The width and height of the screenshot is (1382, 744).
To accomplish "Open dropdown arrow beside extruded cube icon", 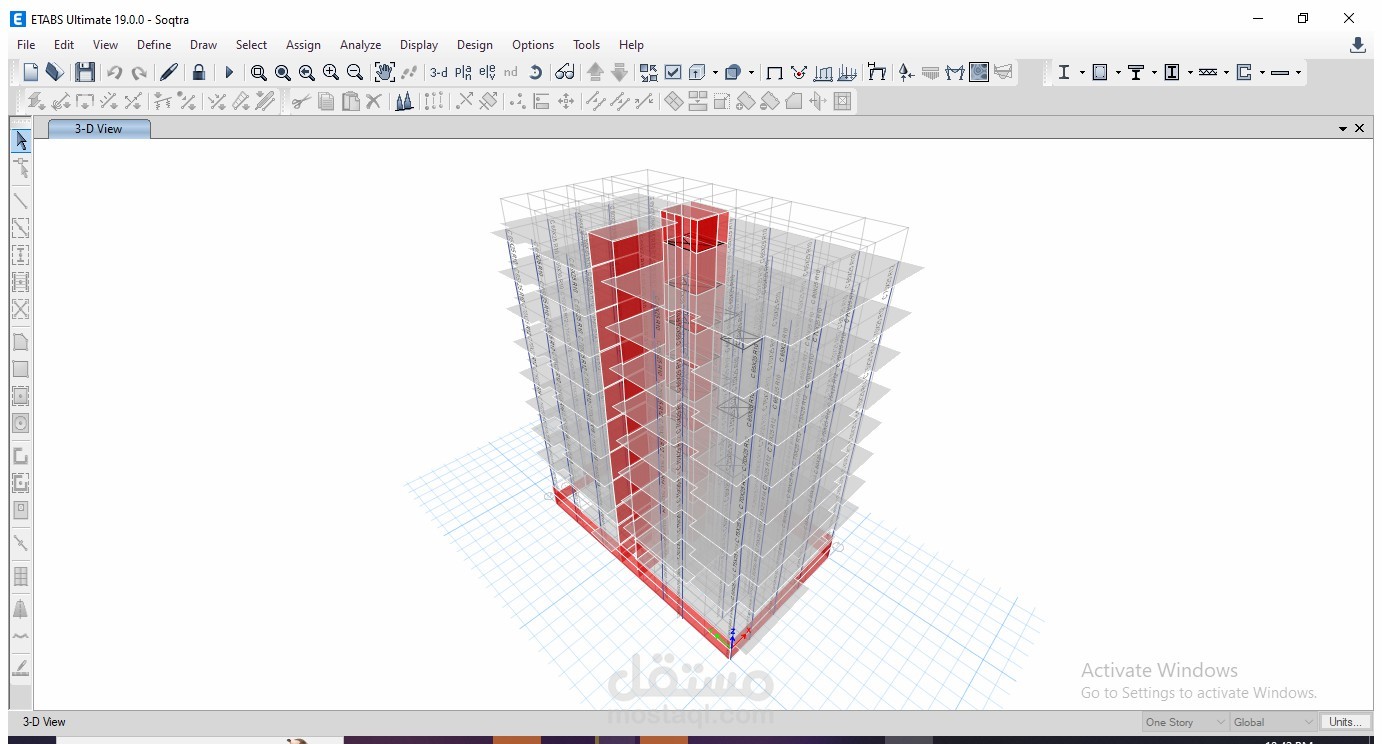I will tap(751, 72).
